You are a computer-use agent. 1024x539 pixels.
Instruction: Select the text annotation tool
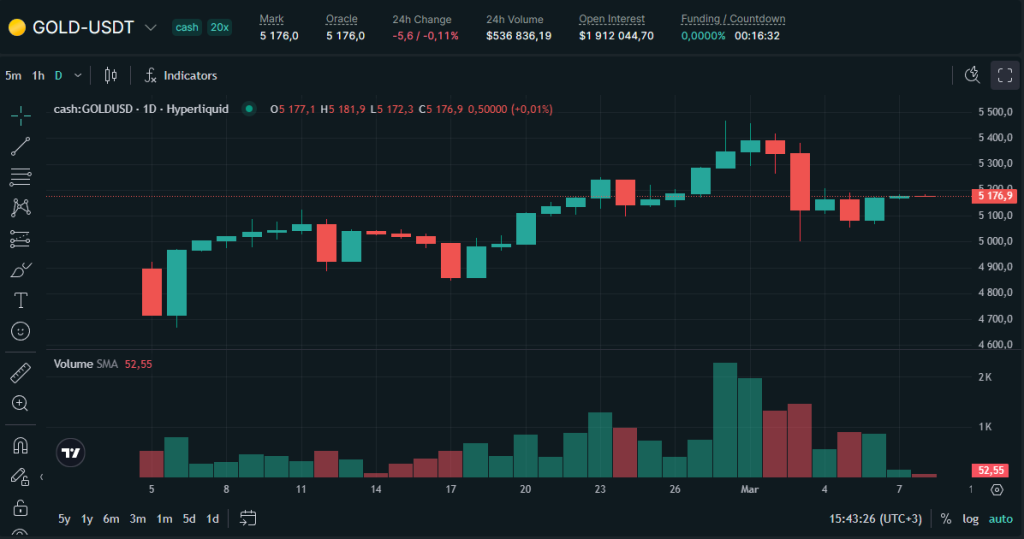(20, 300)
